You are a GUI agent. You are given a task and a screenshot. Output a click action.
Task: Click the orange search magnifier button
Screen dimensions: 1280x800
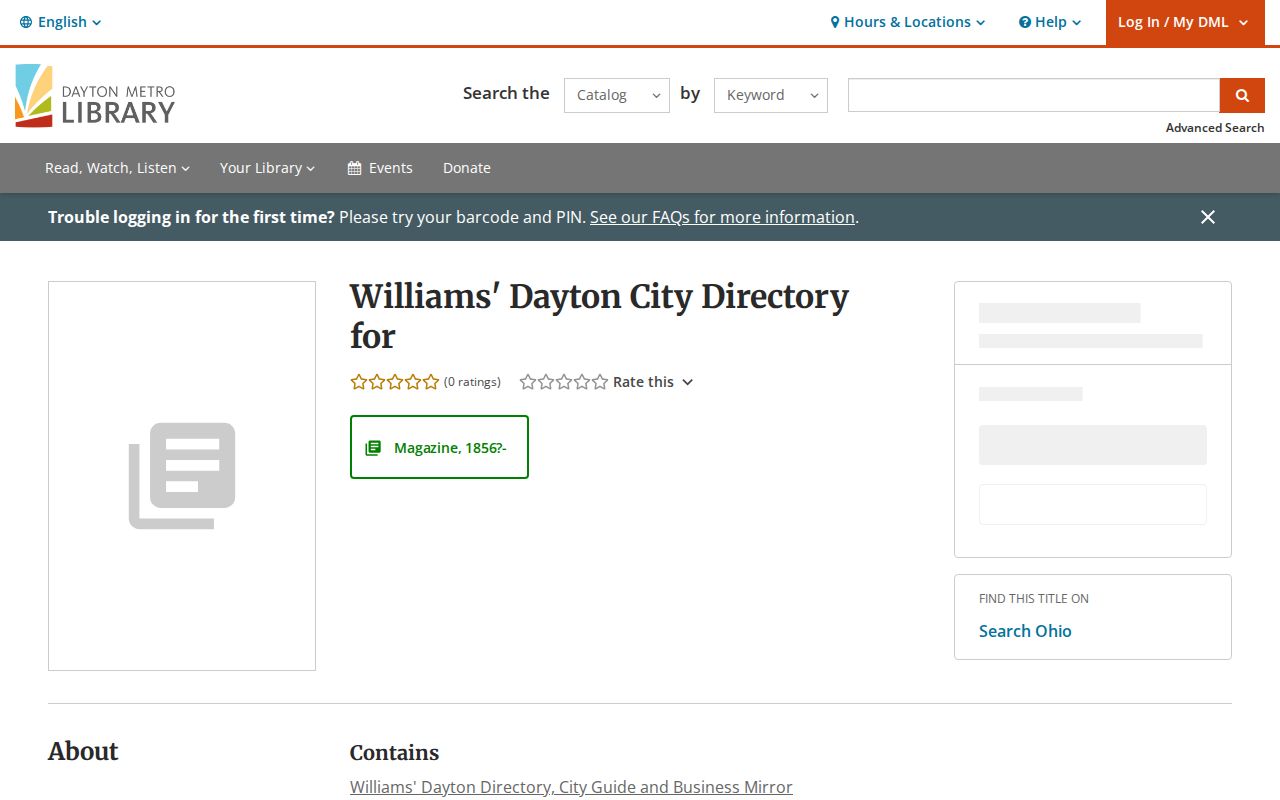(x=1241, y=95)
